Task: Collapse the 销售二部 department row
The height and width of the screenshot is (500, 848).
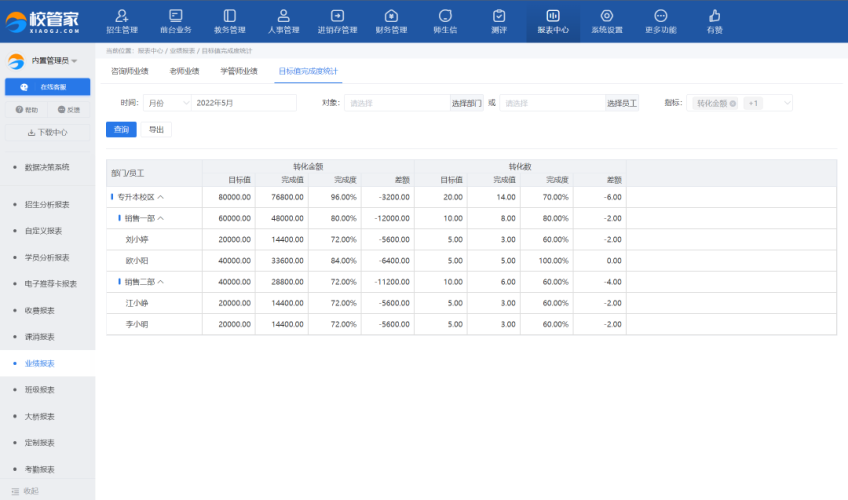Action: [160, 282]
